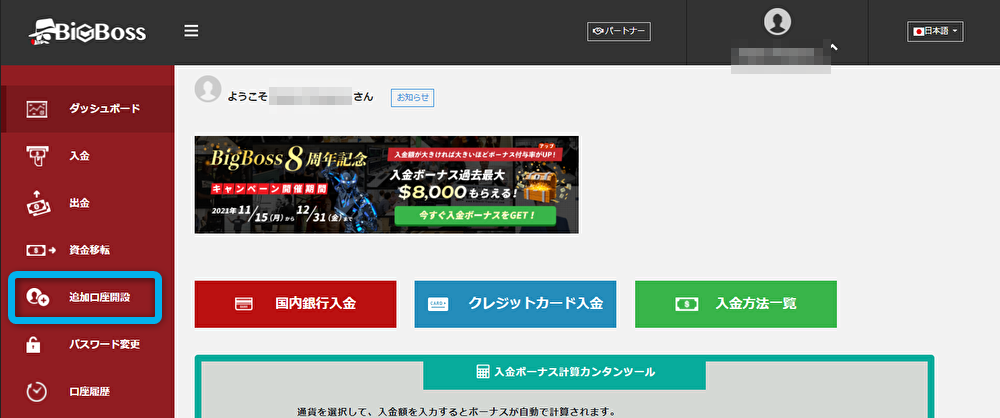Click the CARD icon on クレジットカード入金
Viewport: 1000px width, 418px height.
click(x=438, y=304)
